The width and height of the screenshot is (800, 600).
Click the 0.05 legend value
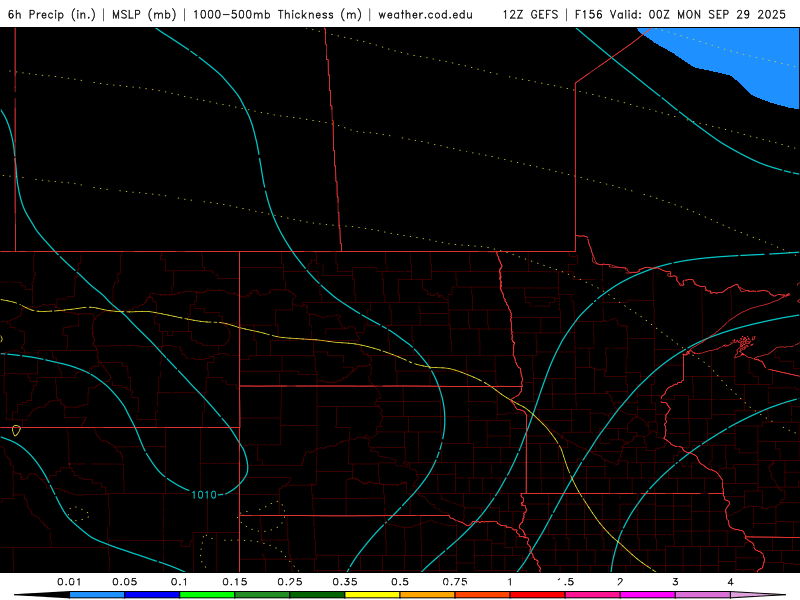pyautogui.click(x=124, y=582)
